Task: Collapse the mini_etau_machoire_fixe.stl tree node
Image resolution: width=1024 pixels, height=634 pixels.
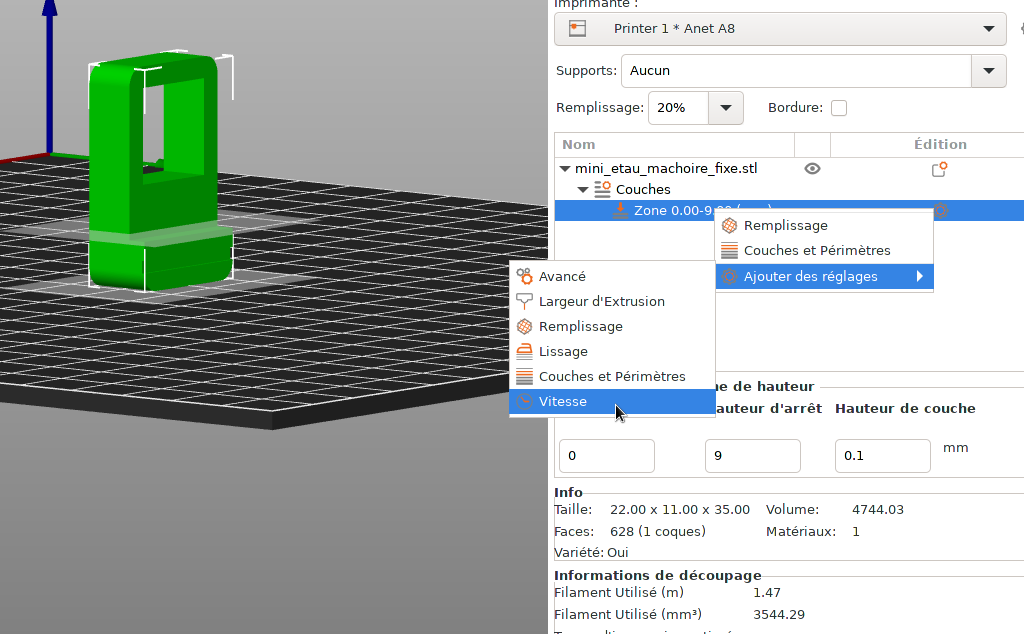Action: click(565, 168)
